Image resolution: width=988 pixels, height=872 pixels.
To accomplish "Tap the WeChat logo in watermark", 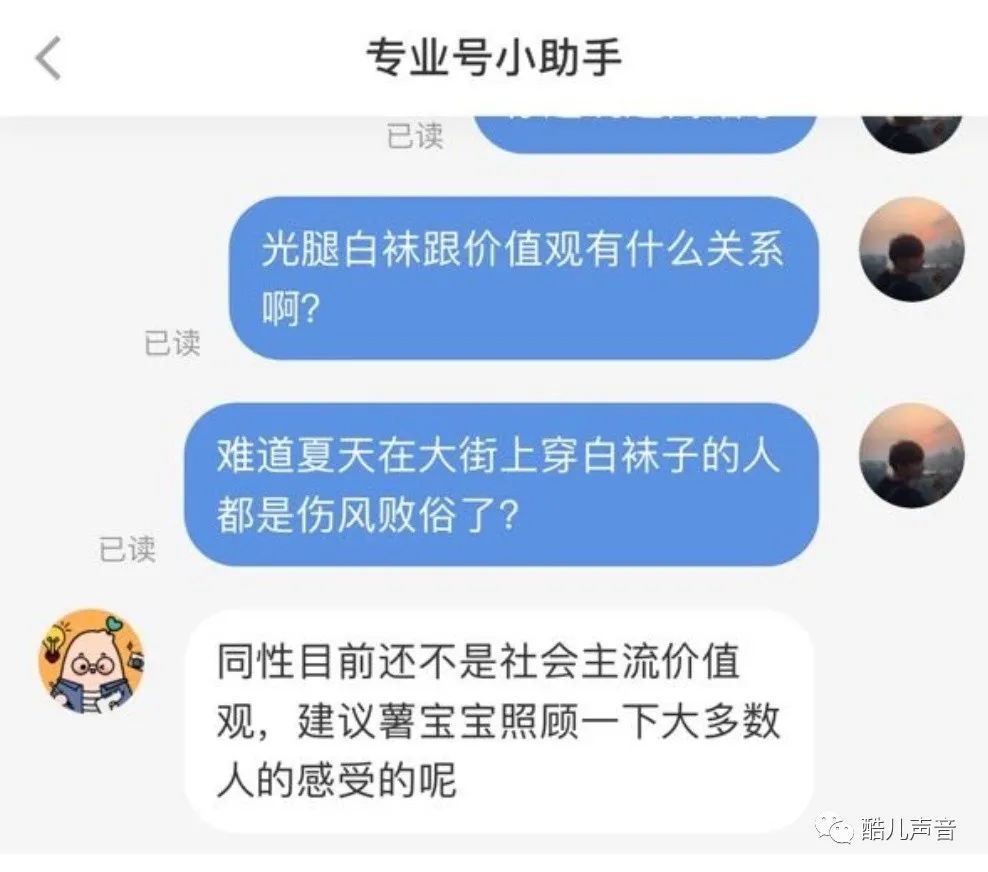I will pos(836,830).
